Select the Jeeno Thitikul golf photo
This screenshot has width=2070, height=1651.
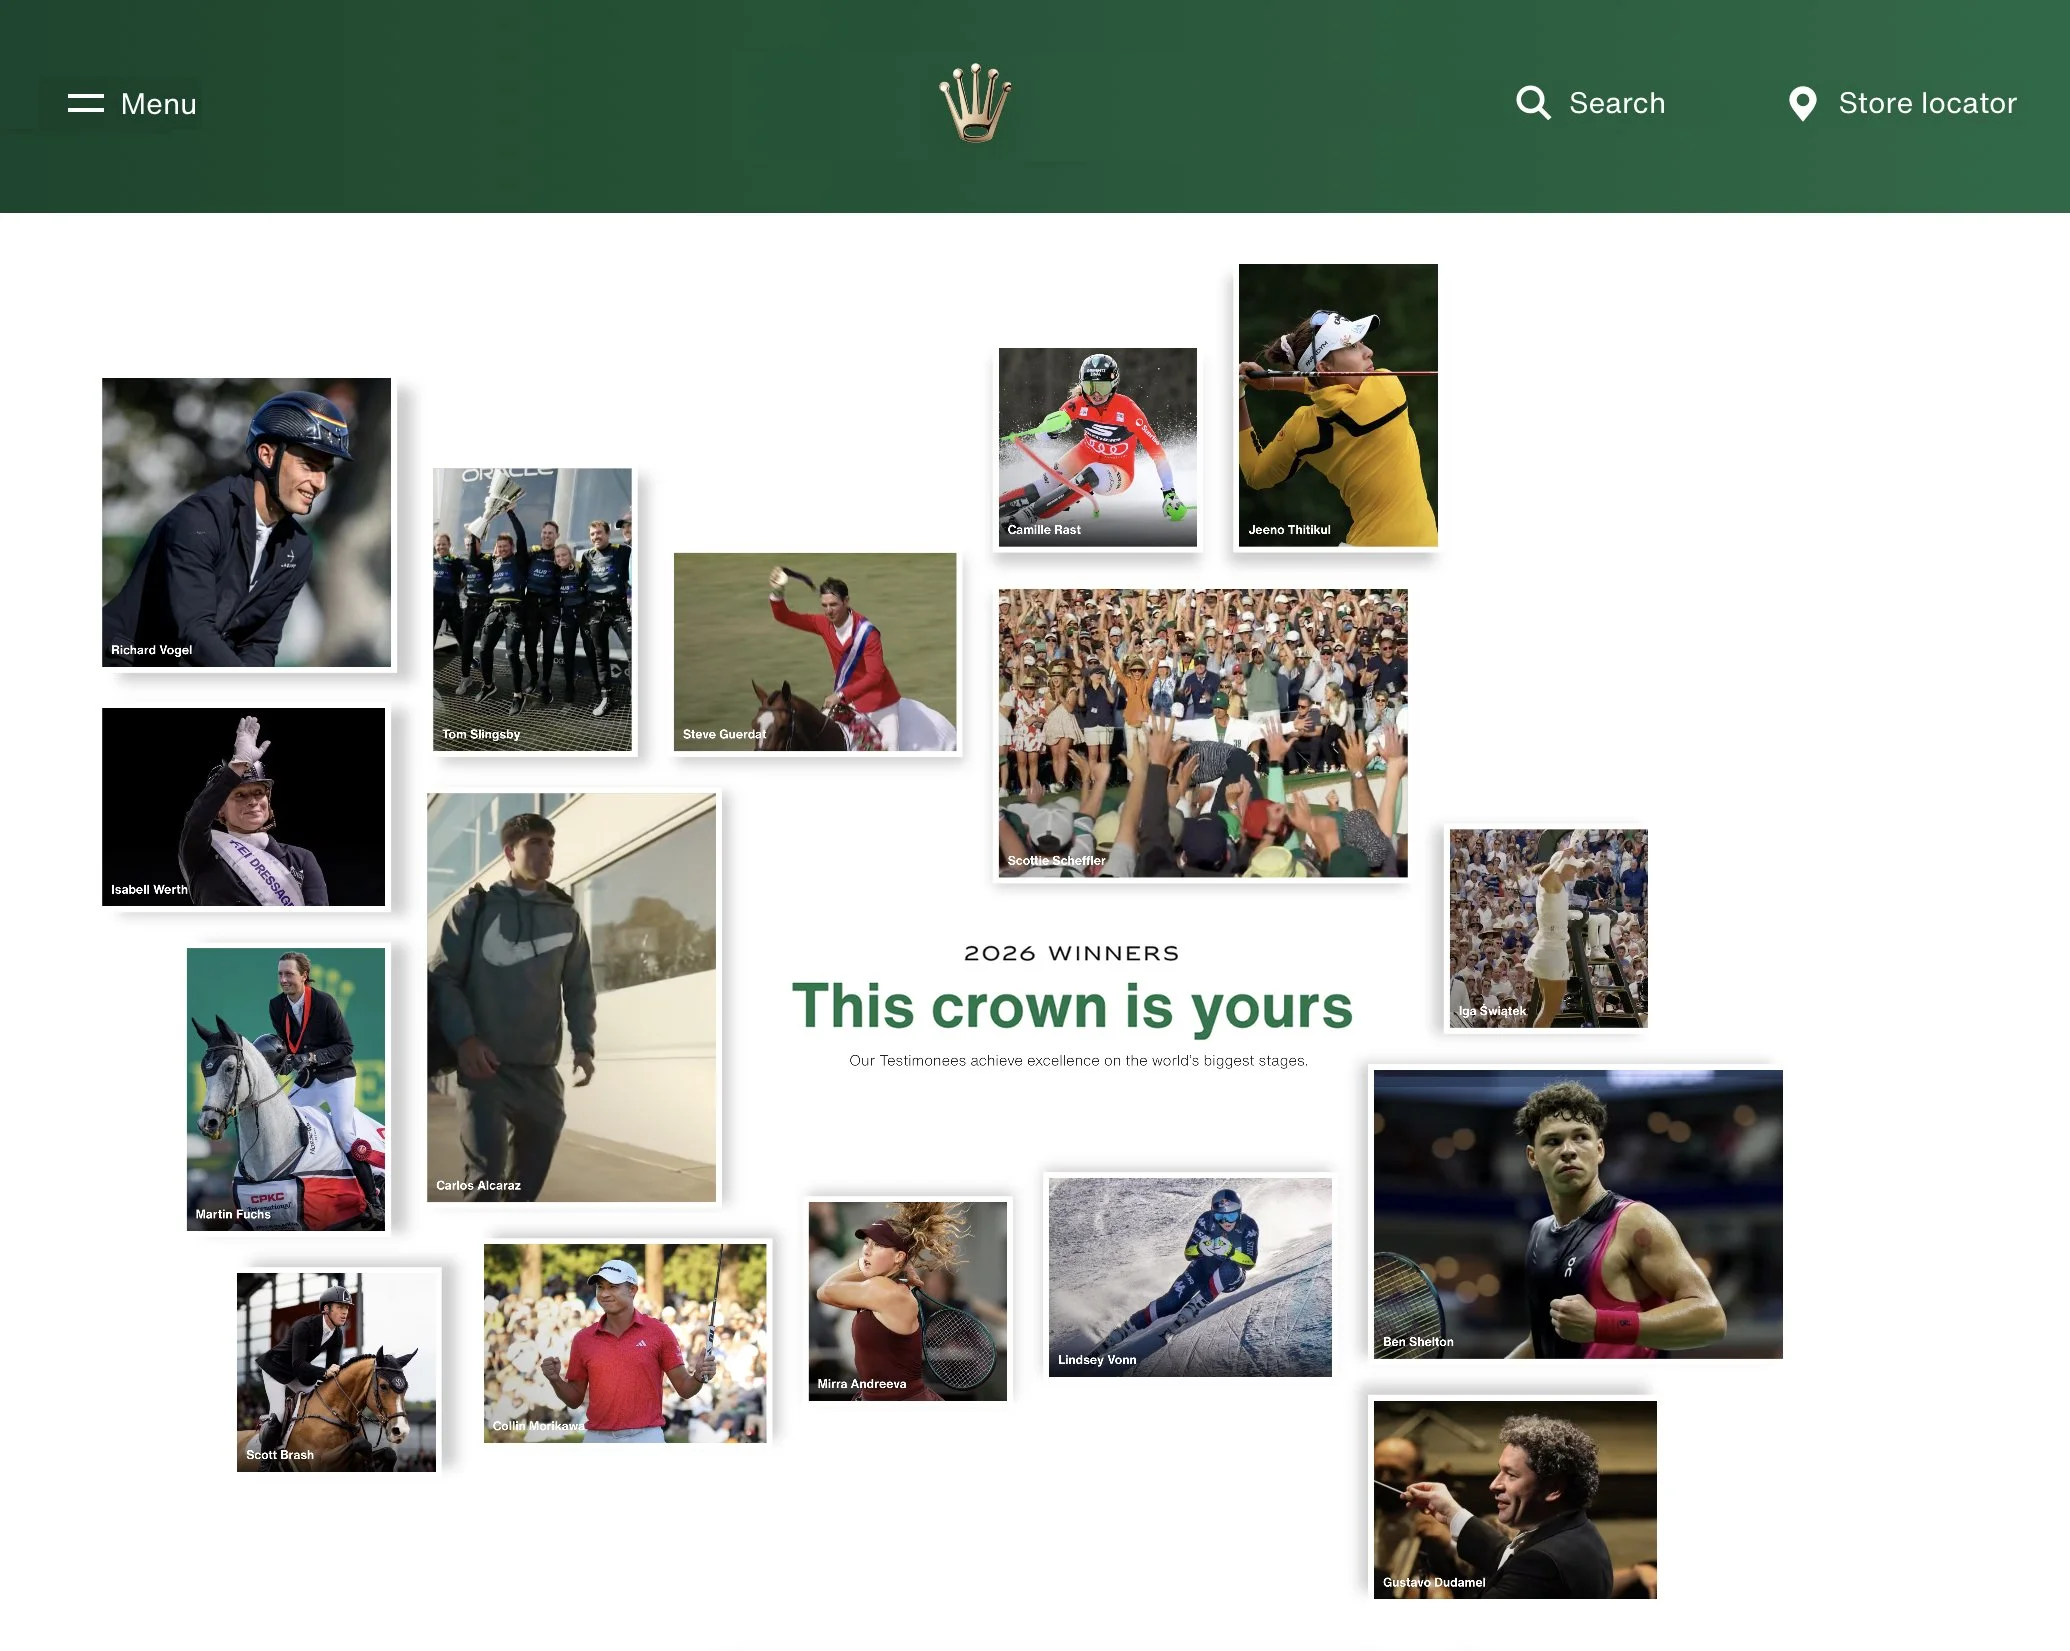(1338, 405)
